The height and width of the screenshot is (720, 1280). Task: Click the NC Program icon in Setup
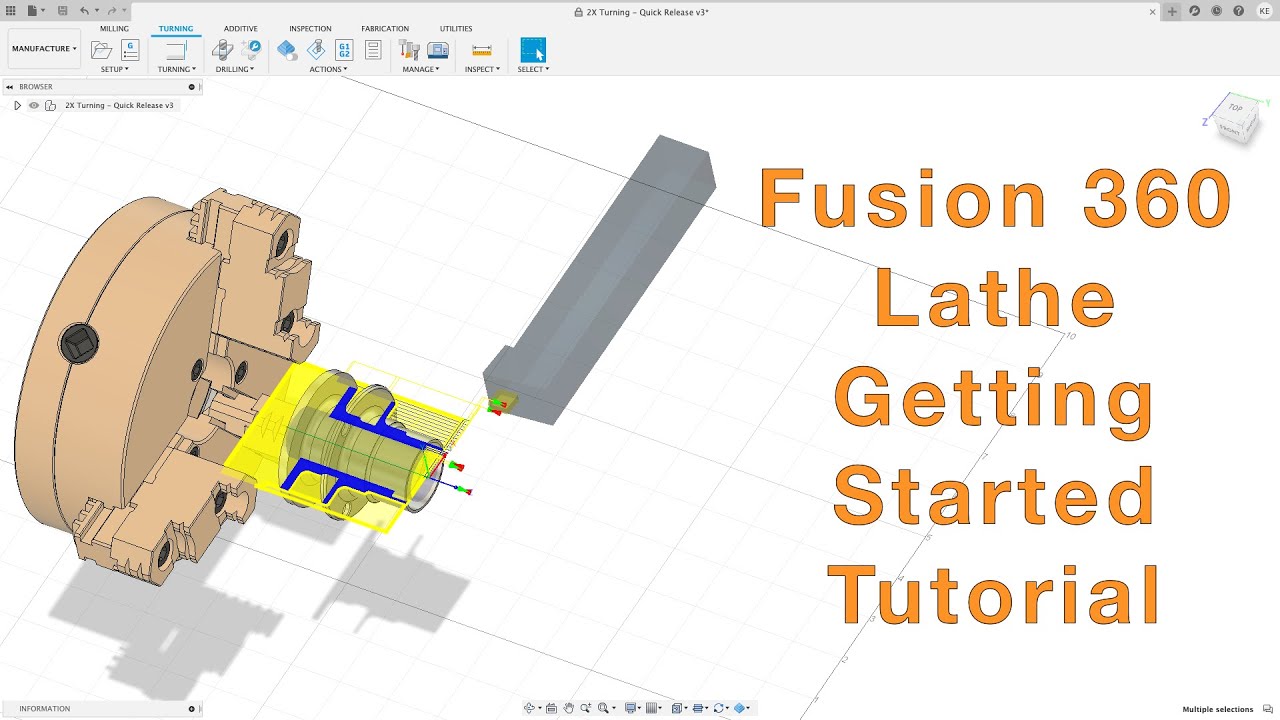[130, 50]
